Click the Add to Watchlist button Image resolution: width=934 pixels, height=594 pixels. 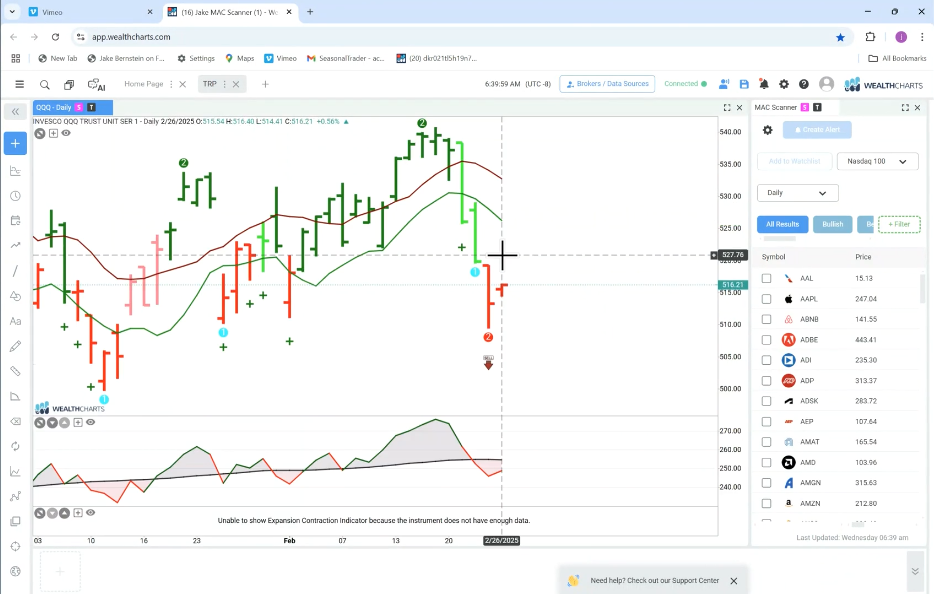tap(795, 161)
